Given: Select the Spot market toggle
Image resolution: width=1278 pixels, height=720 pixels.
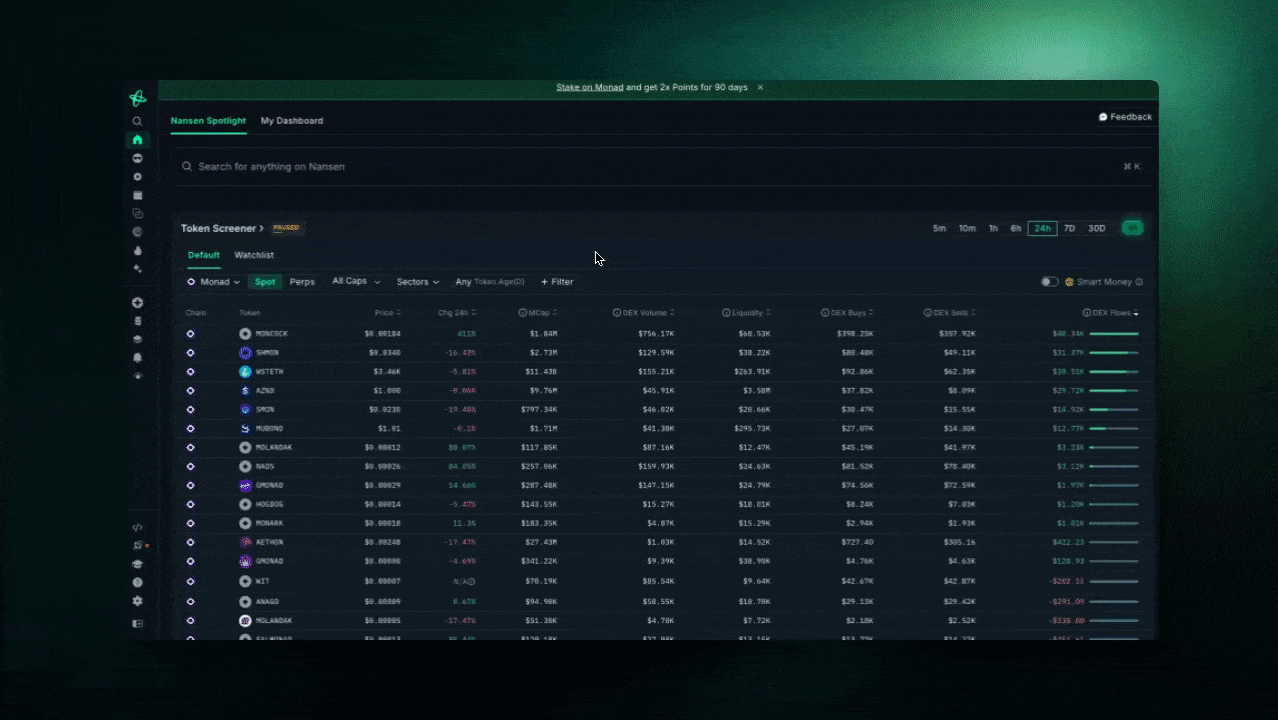Looking at the screenshot, I should tap(265, 282).
